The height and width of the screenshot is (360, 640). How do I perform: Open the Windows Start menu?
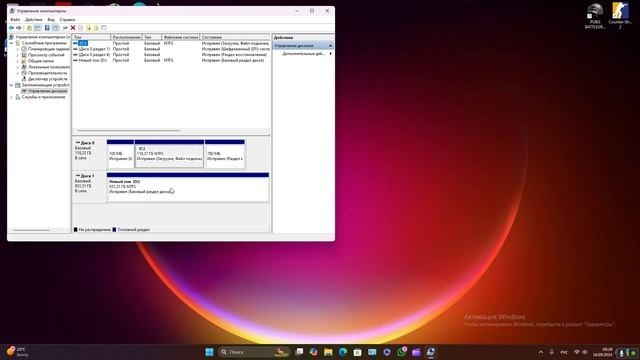click(x=209, y=352)
